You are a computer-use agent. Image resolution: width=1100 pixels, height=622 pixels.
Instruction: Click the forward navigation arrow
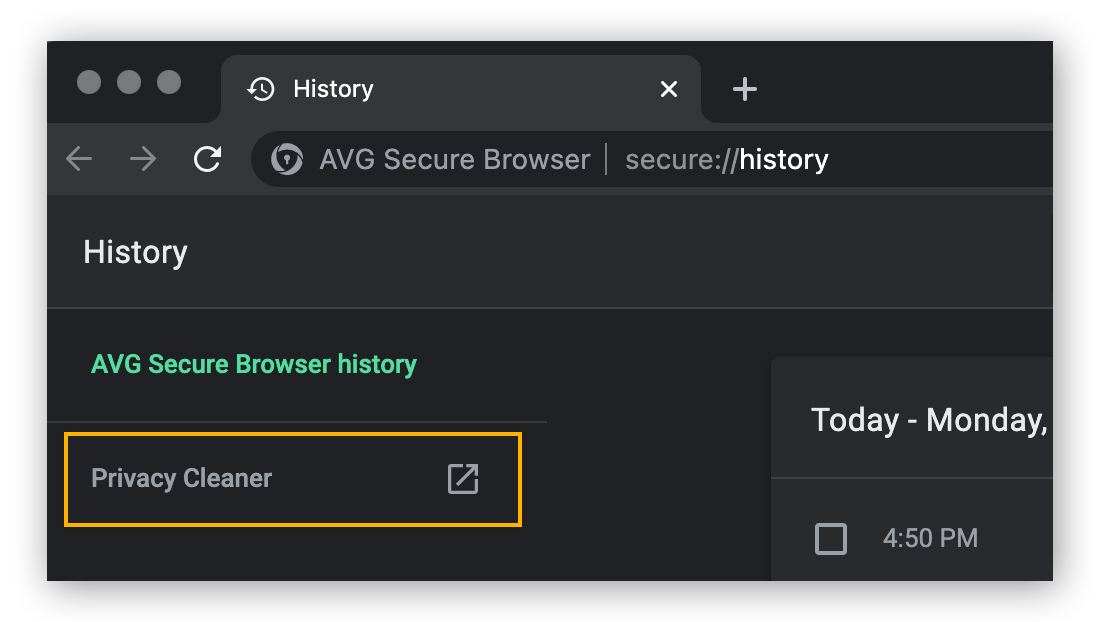click(x=143, y=159)
